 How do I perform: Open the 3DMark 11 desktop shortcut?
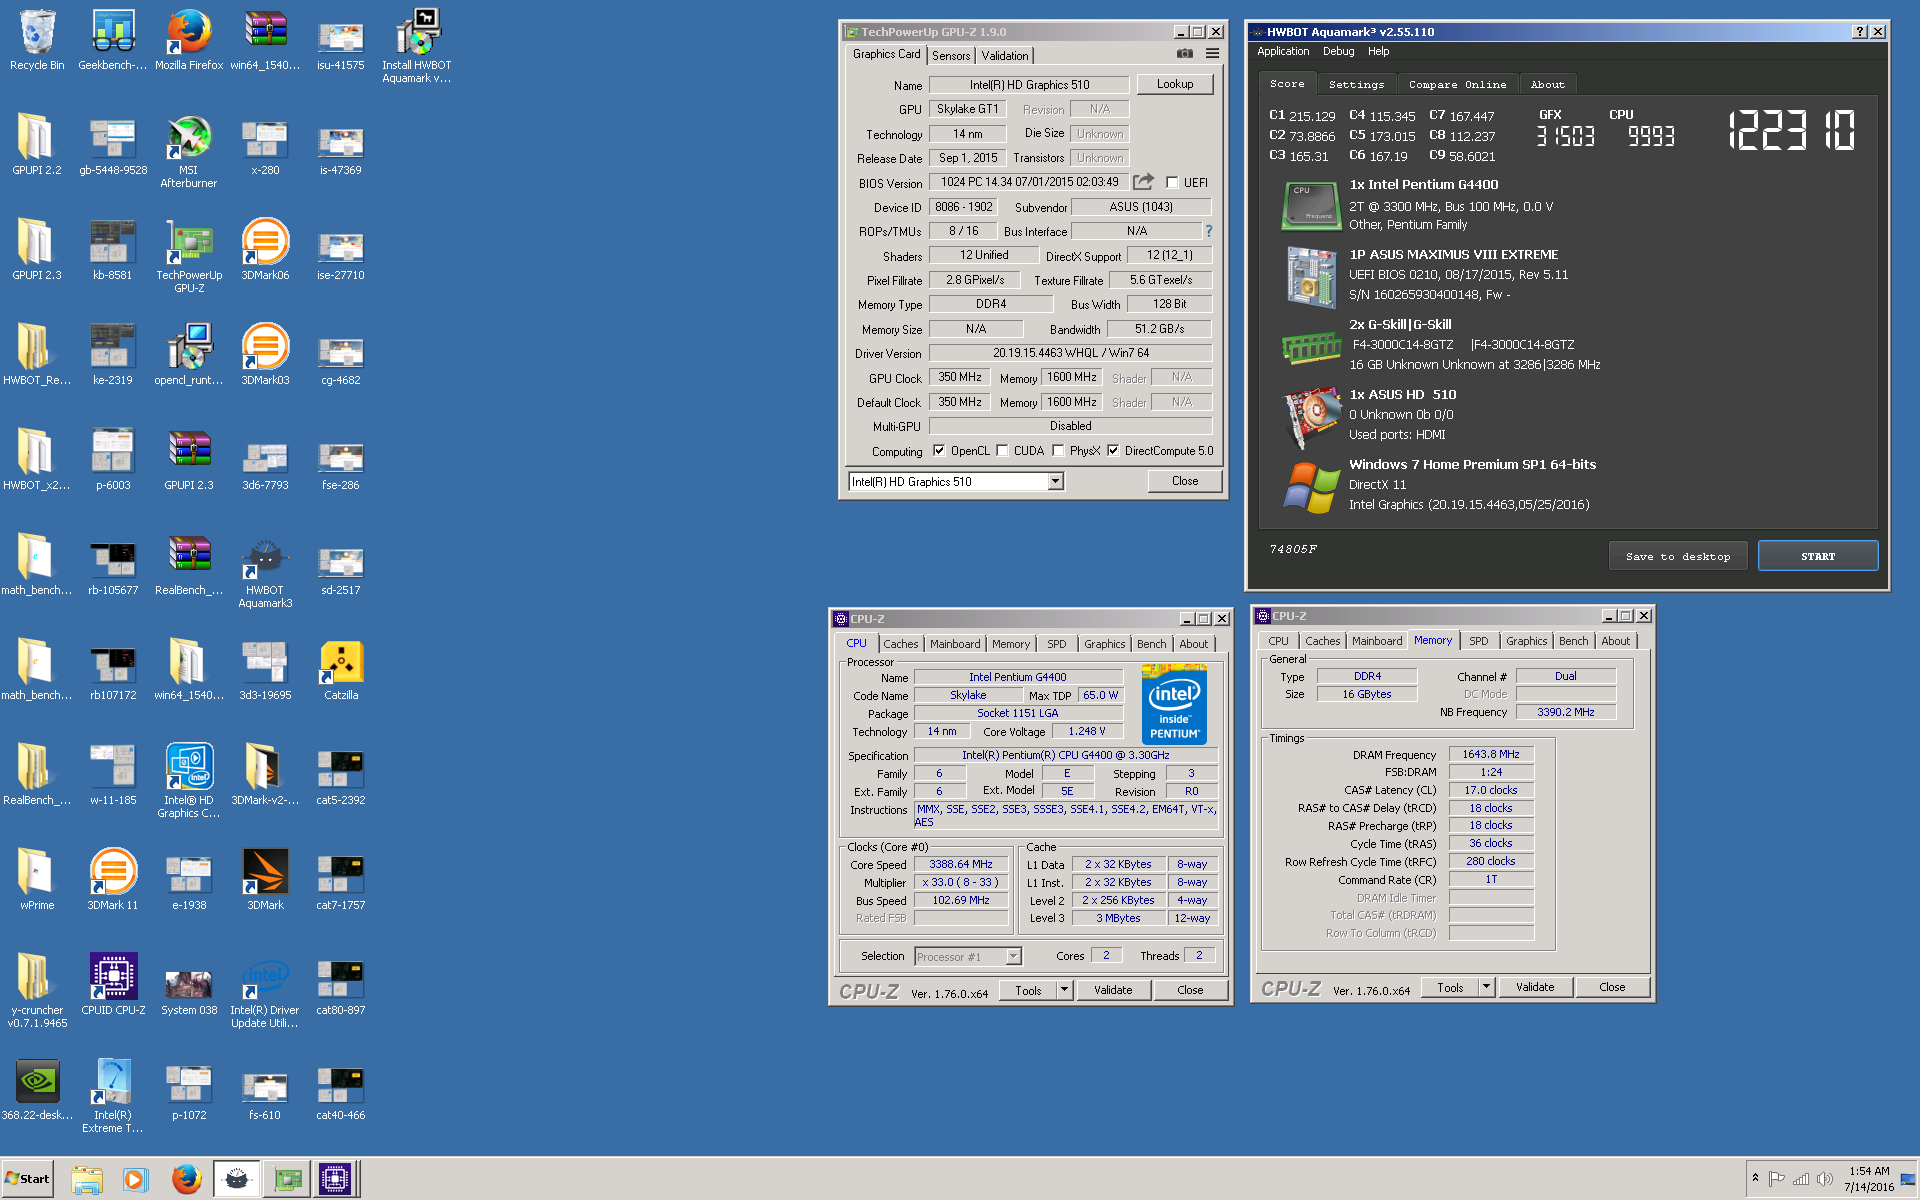113,881
